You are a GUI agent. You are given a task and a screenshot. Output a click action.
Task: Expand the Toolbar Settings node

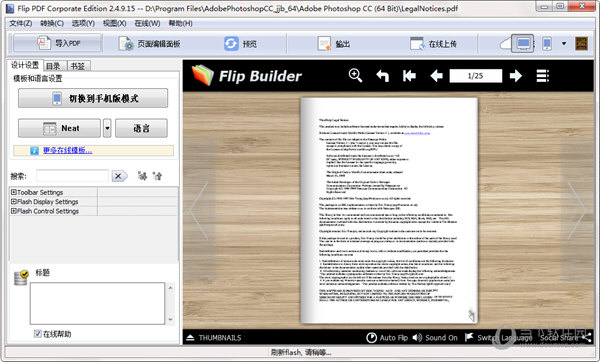pos(14,192)
